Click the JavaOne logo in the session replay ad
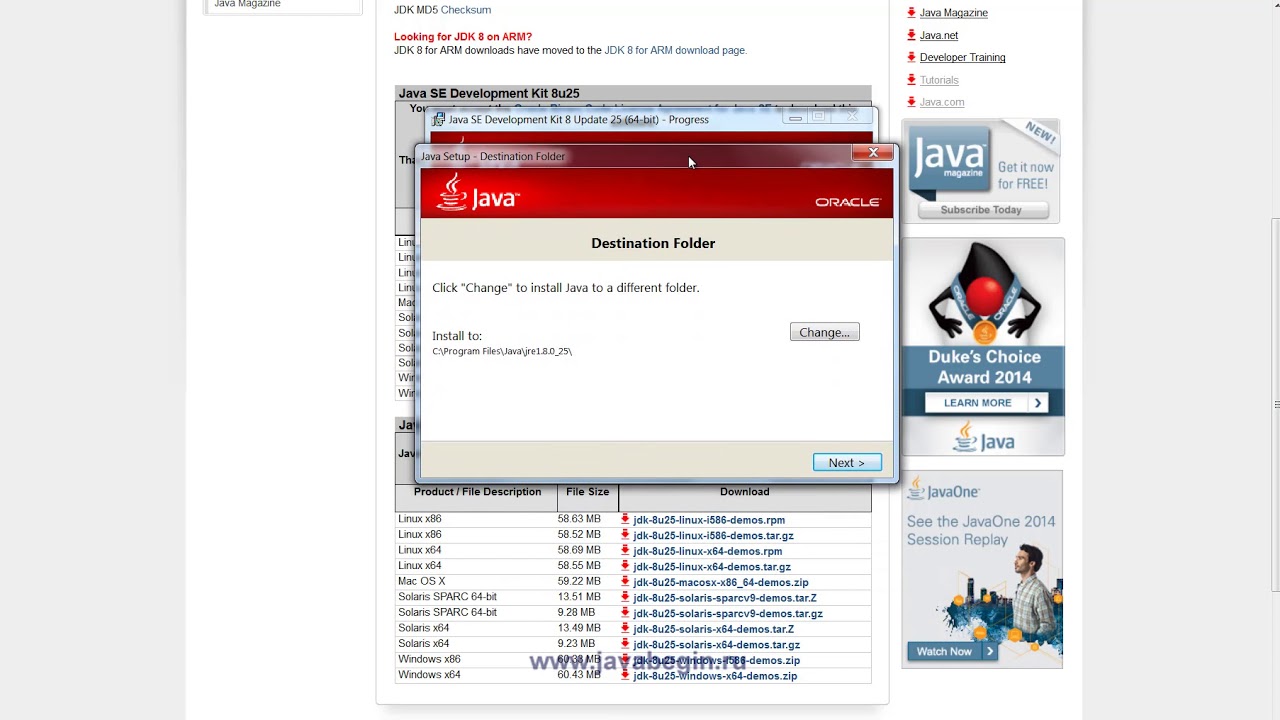The height and width of the screenshot is (720, 1280). (944, 492)
